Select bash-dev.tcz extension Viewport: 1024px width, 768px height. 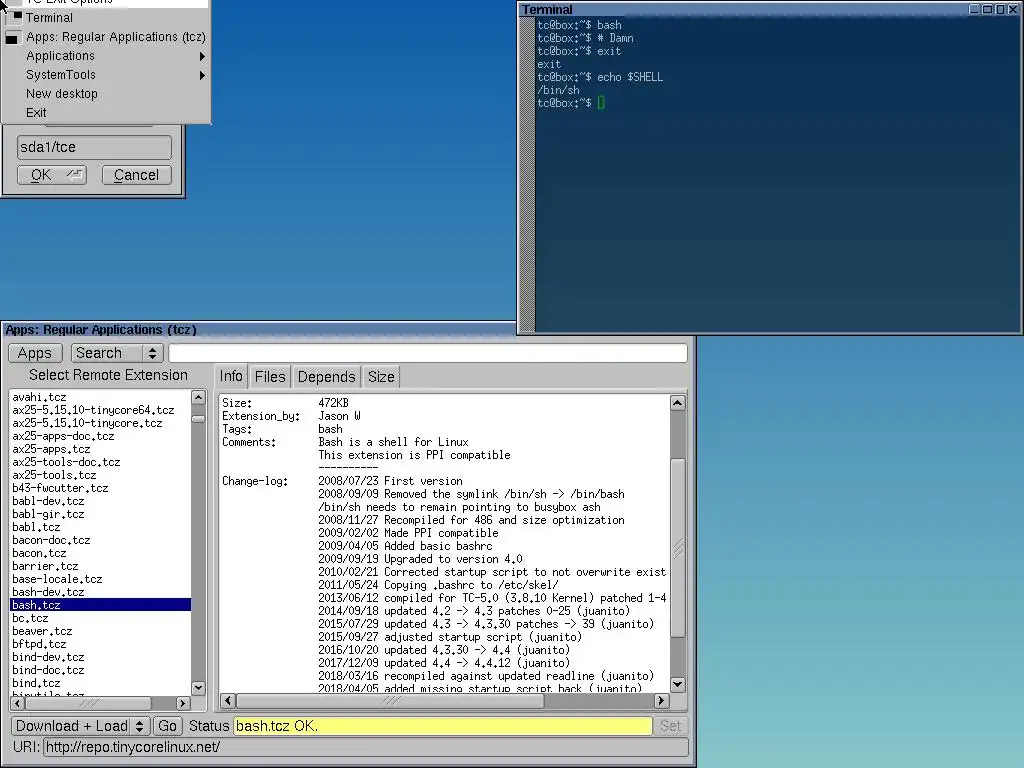point(100,592)
